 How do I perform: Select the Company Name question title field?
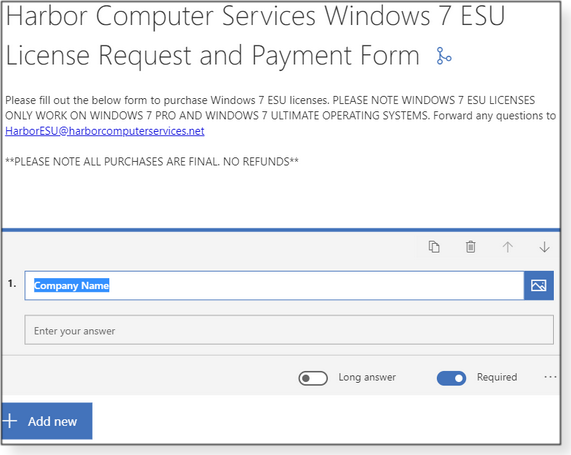coord(274,285)
